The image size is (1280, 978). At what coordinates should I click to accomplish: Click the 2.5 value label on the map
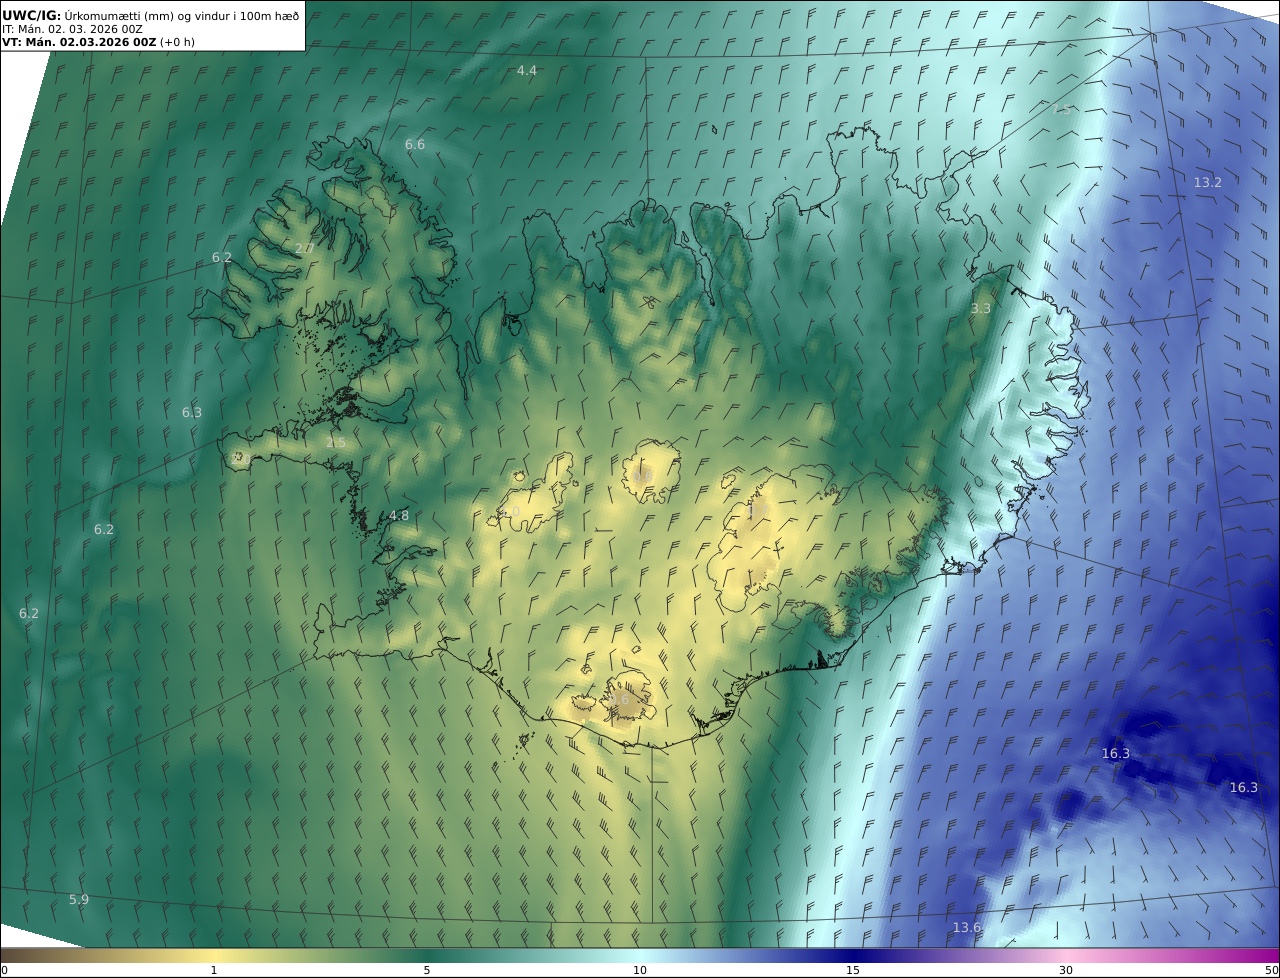pos(335,442)
